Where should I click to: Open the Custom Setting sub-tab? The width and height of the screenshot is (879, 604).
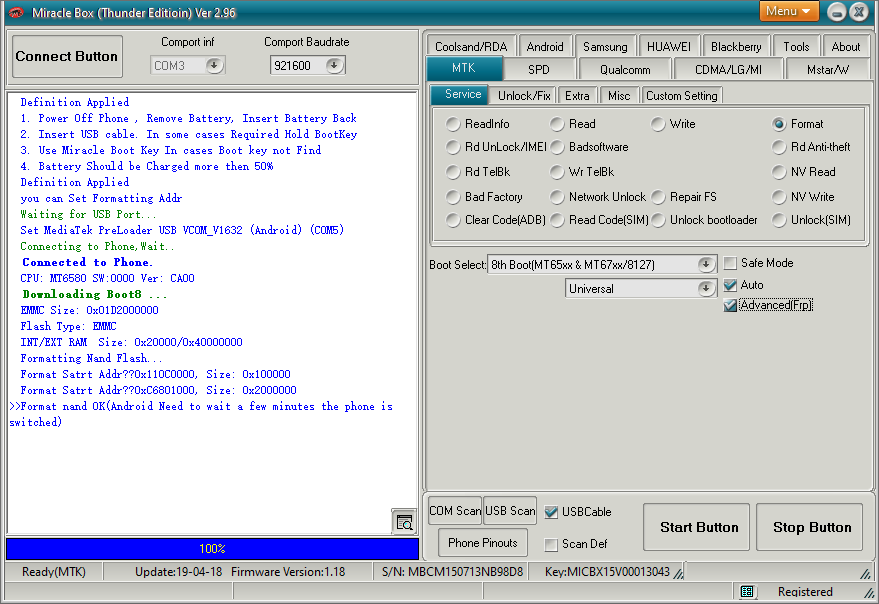point(682,96)
